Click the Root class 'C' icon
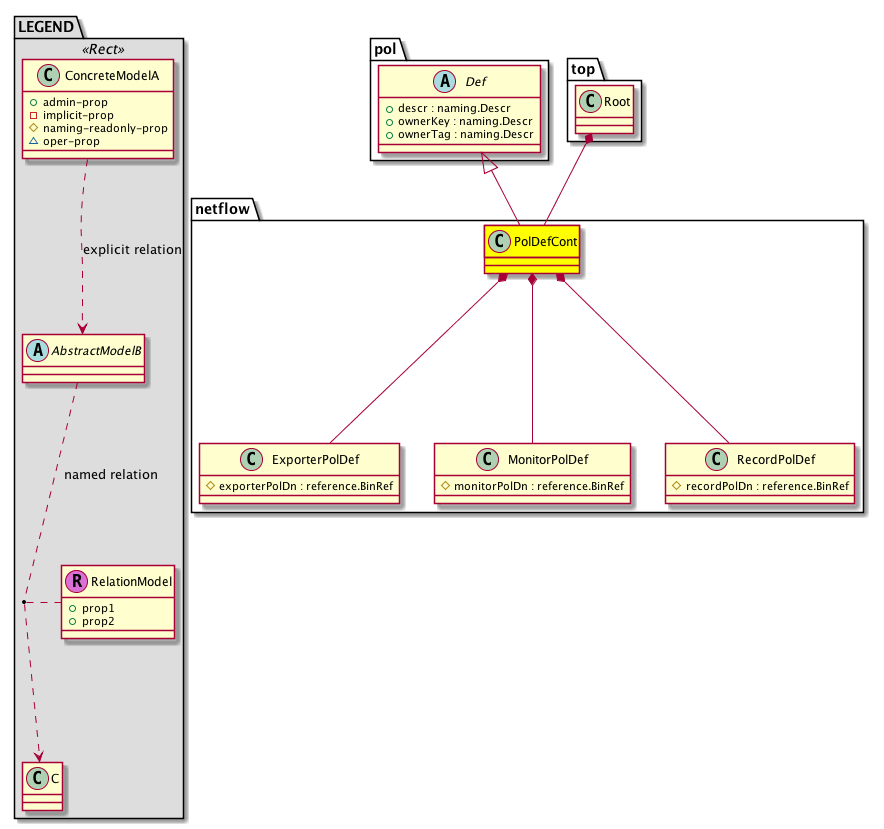The height and width of the screenshot is (829, 884). [590, 101]
